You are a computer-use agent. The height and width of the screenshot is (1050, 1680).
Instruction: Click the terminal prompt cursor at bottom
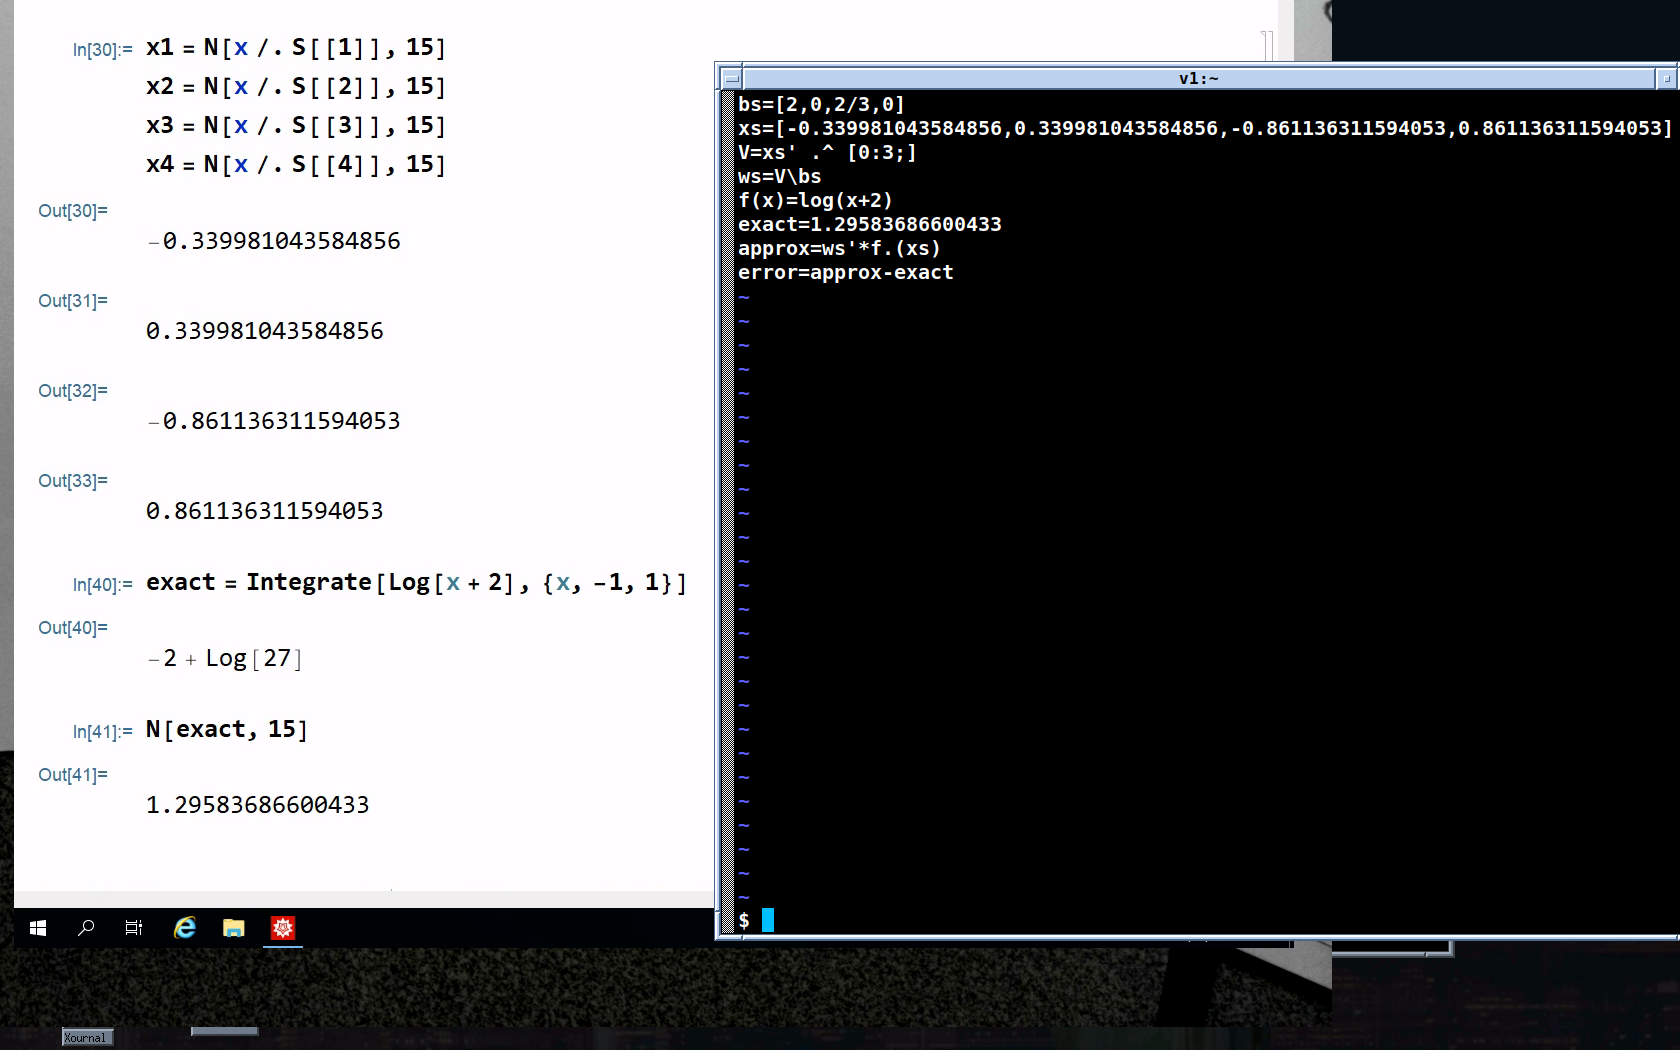[767, 920]
